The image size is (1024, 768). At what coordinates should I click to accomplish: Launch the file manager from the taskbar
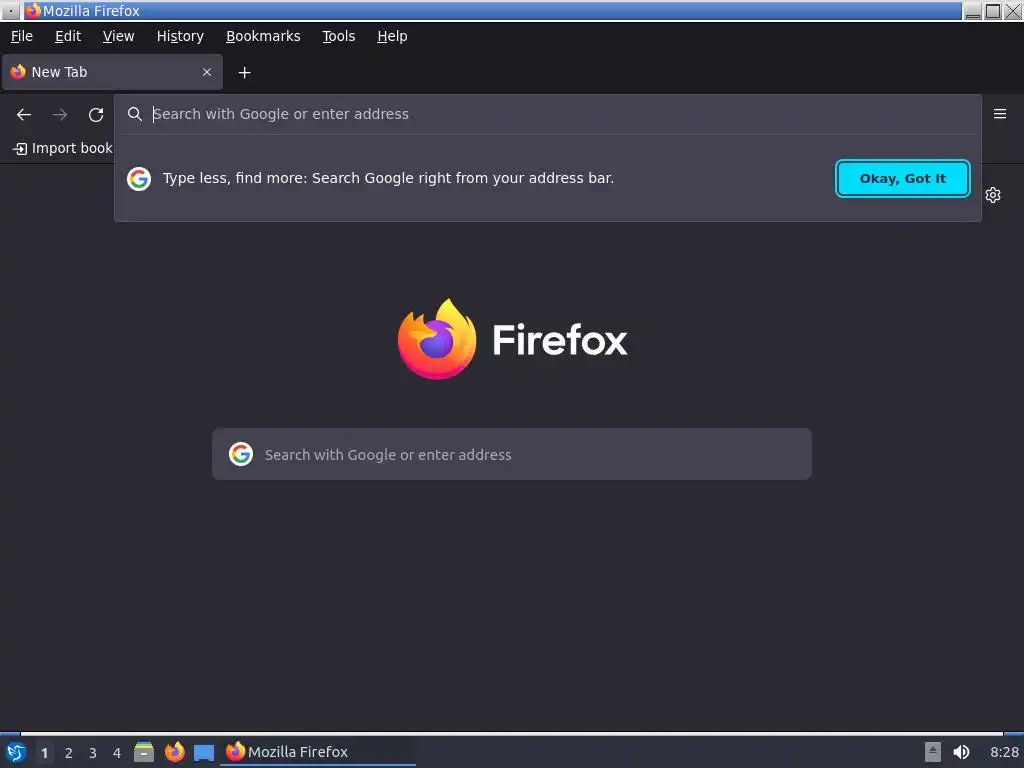coord(144,752)
